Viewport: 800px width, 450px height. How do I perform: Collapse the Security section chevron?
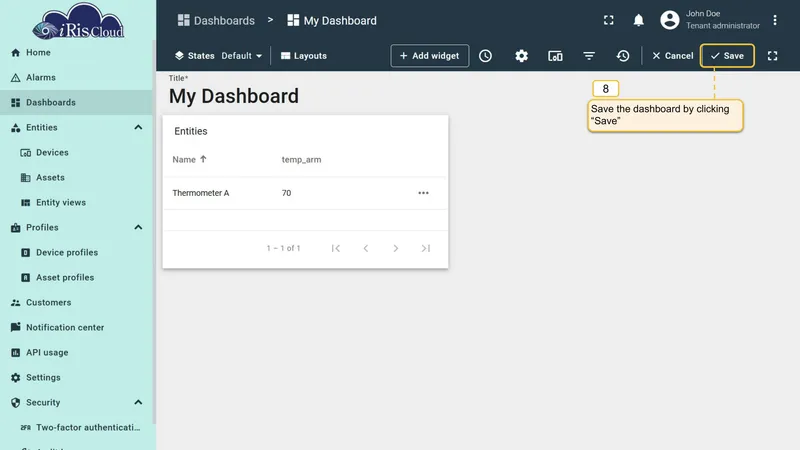pyautogui.click(x=138, y=403)
